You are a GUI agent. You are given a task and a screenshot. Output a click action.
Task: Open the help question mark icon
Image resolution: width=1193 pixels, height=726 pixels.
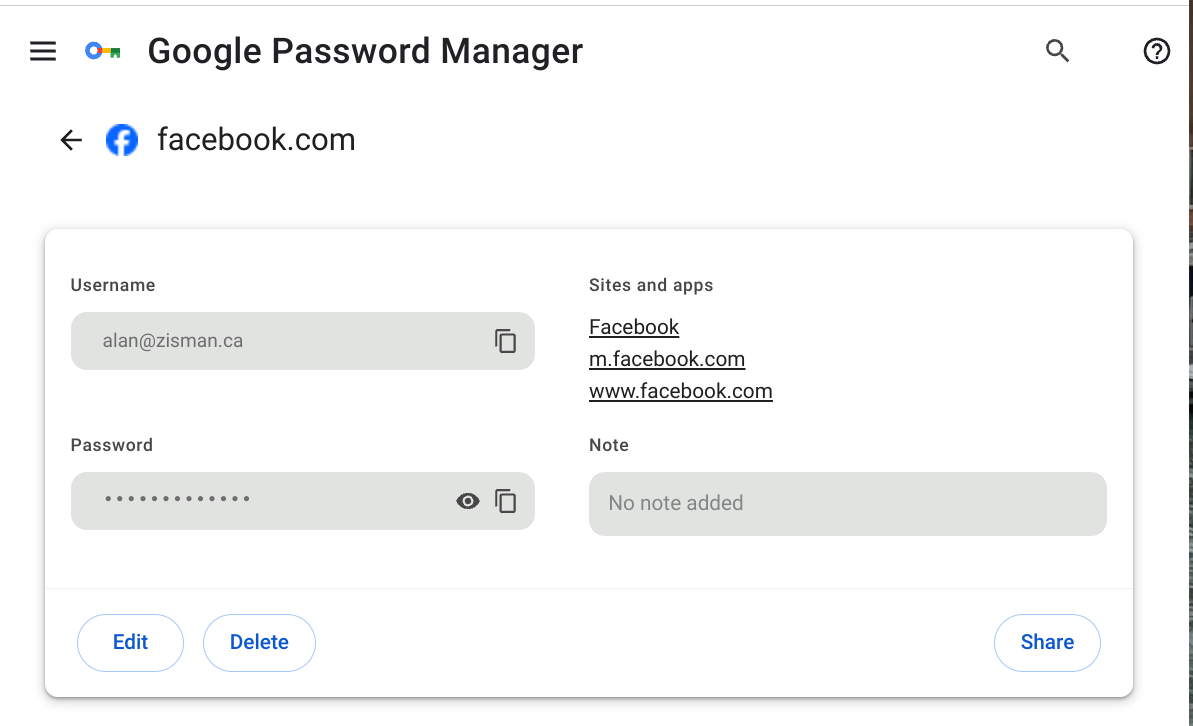click(1156, 51)
